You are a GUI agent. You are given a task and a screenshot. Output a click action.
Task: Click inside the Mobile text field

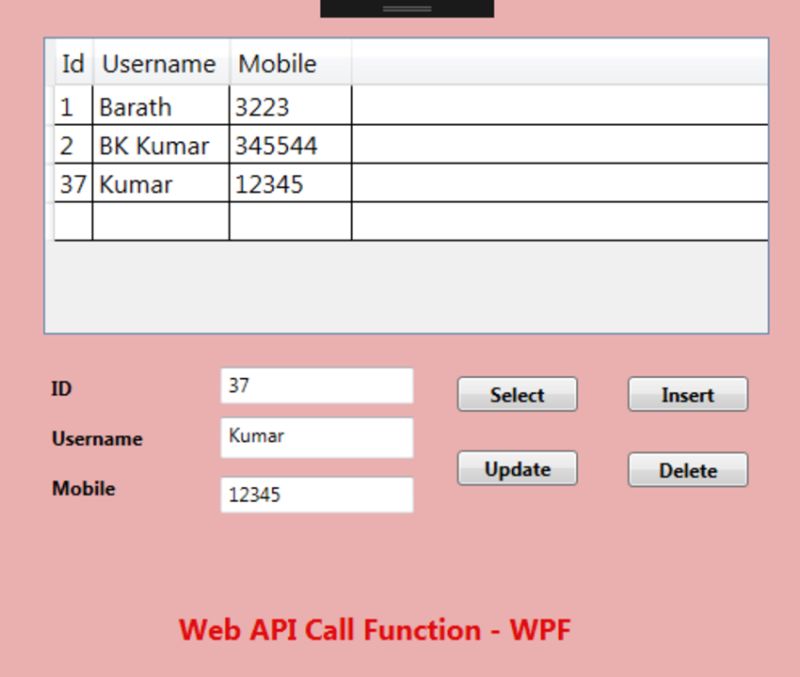pyautogui.click(x=316, y=493)
